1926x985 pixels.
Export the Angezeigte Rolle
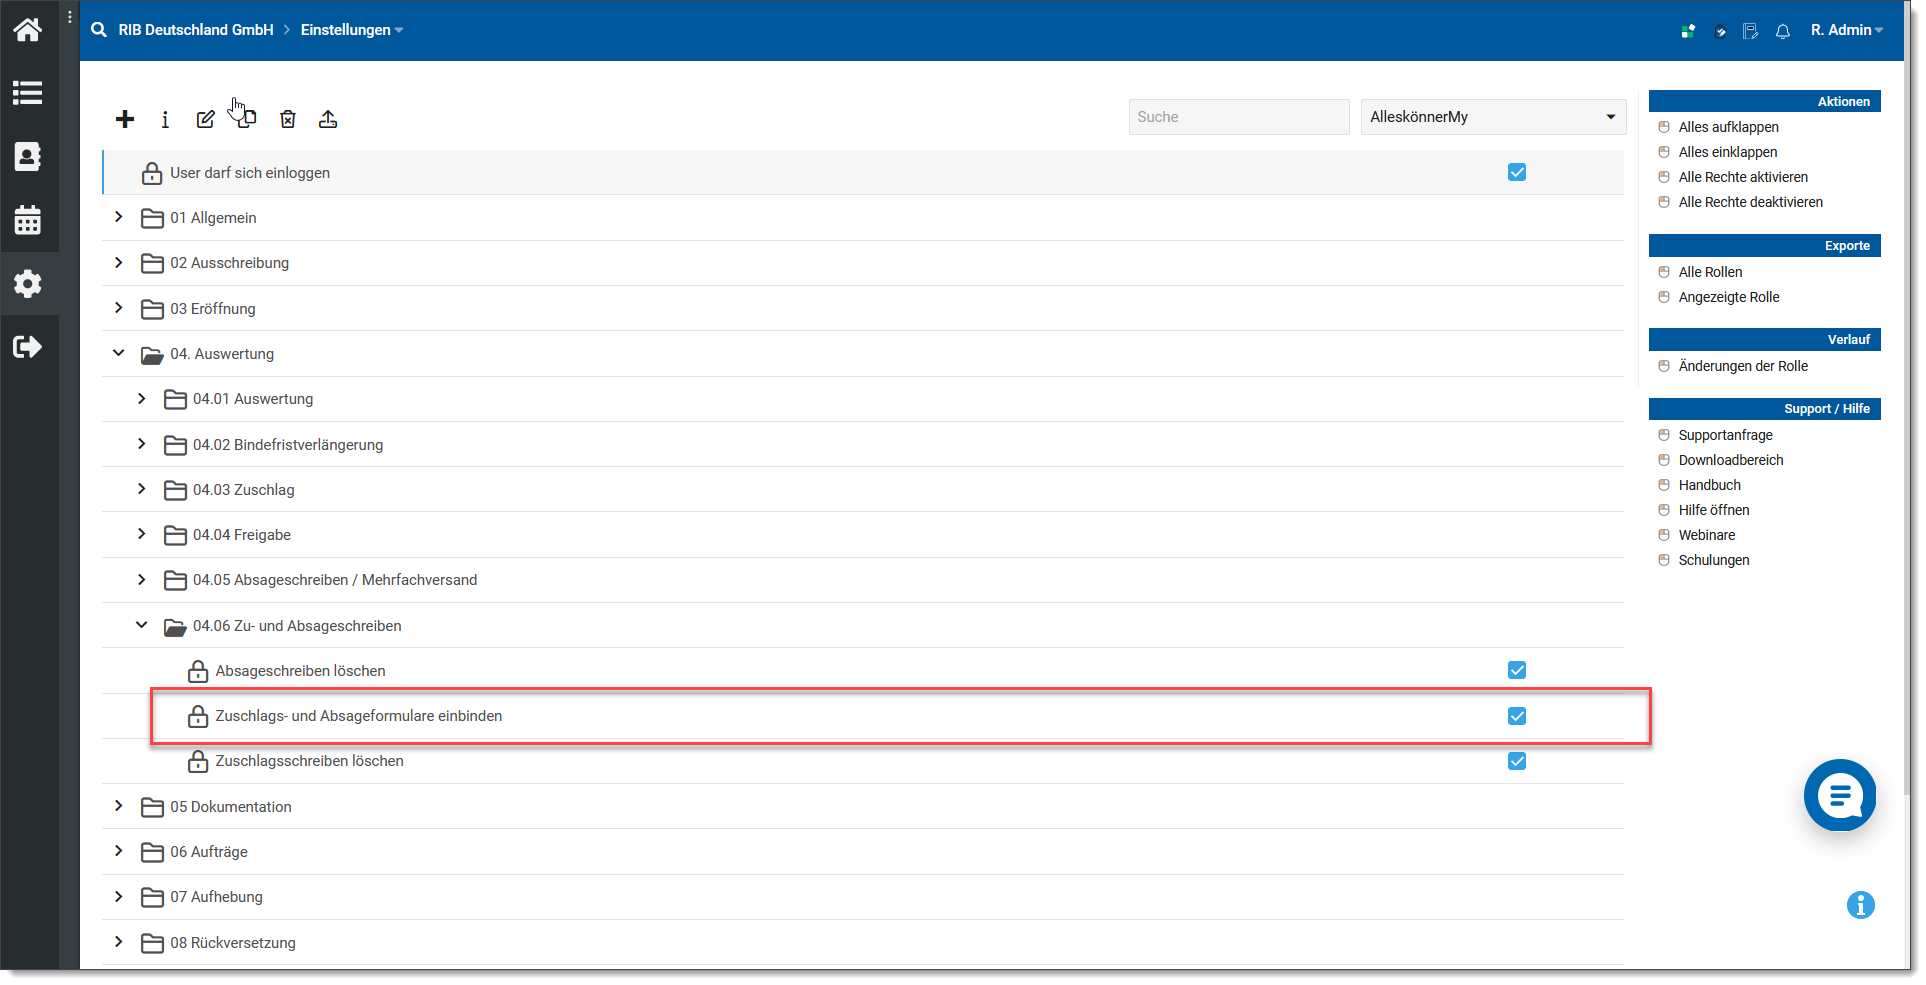point(1729,297)
